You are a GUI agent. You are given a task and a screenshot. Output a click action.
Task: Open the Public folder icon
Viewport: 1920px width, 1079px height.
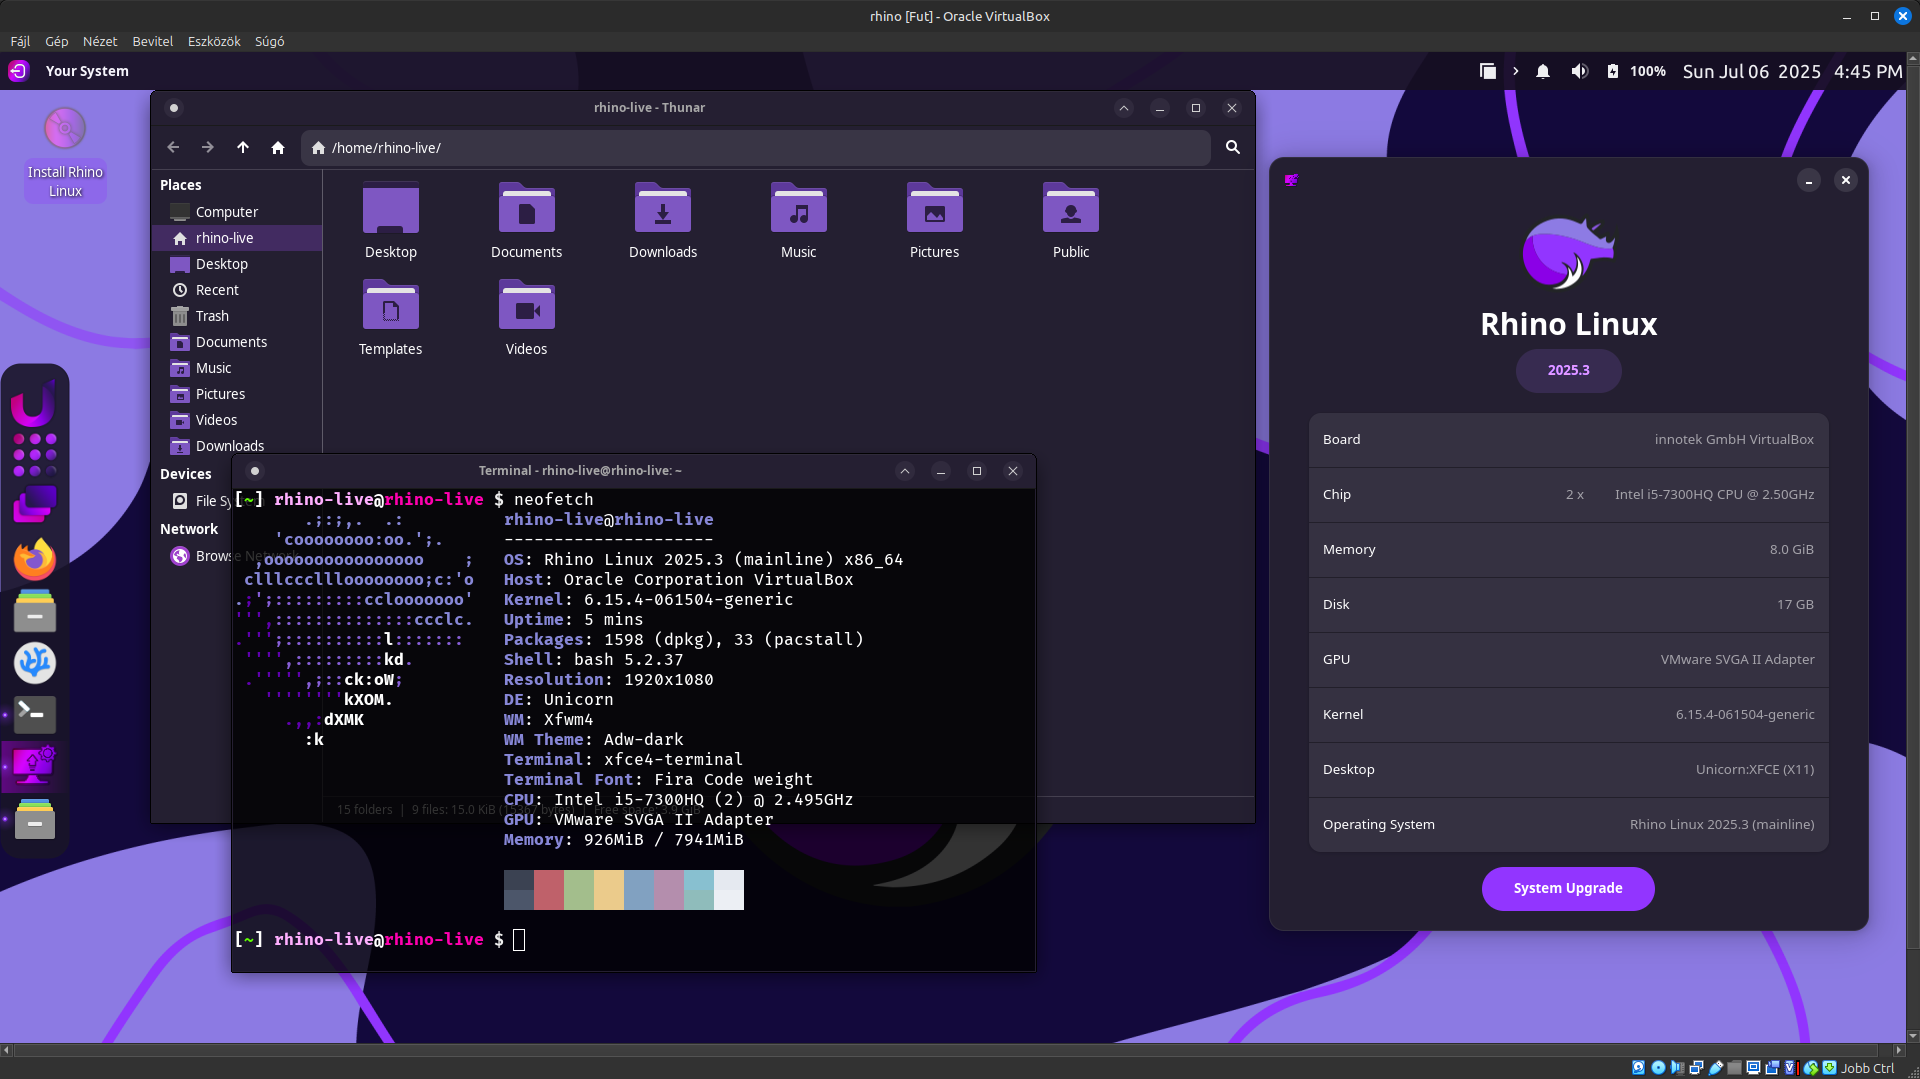(x=1070, y=221)
